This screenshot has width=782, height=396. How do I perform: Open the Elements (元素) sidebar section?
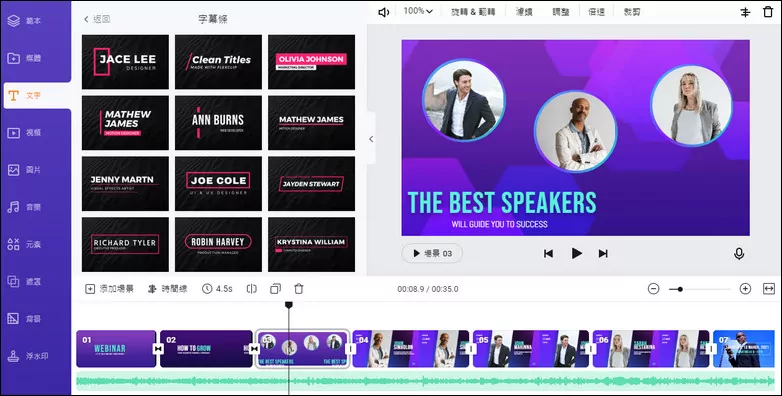point(25,244)
